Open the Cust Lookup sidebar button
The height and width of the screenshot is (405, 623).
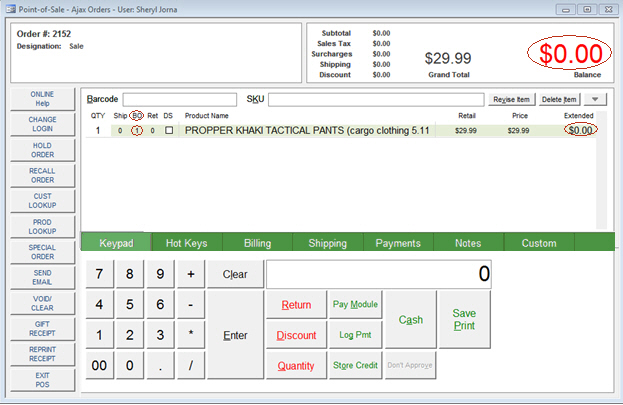pos(42,201)
